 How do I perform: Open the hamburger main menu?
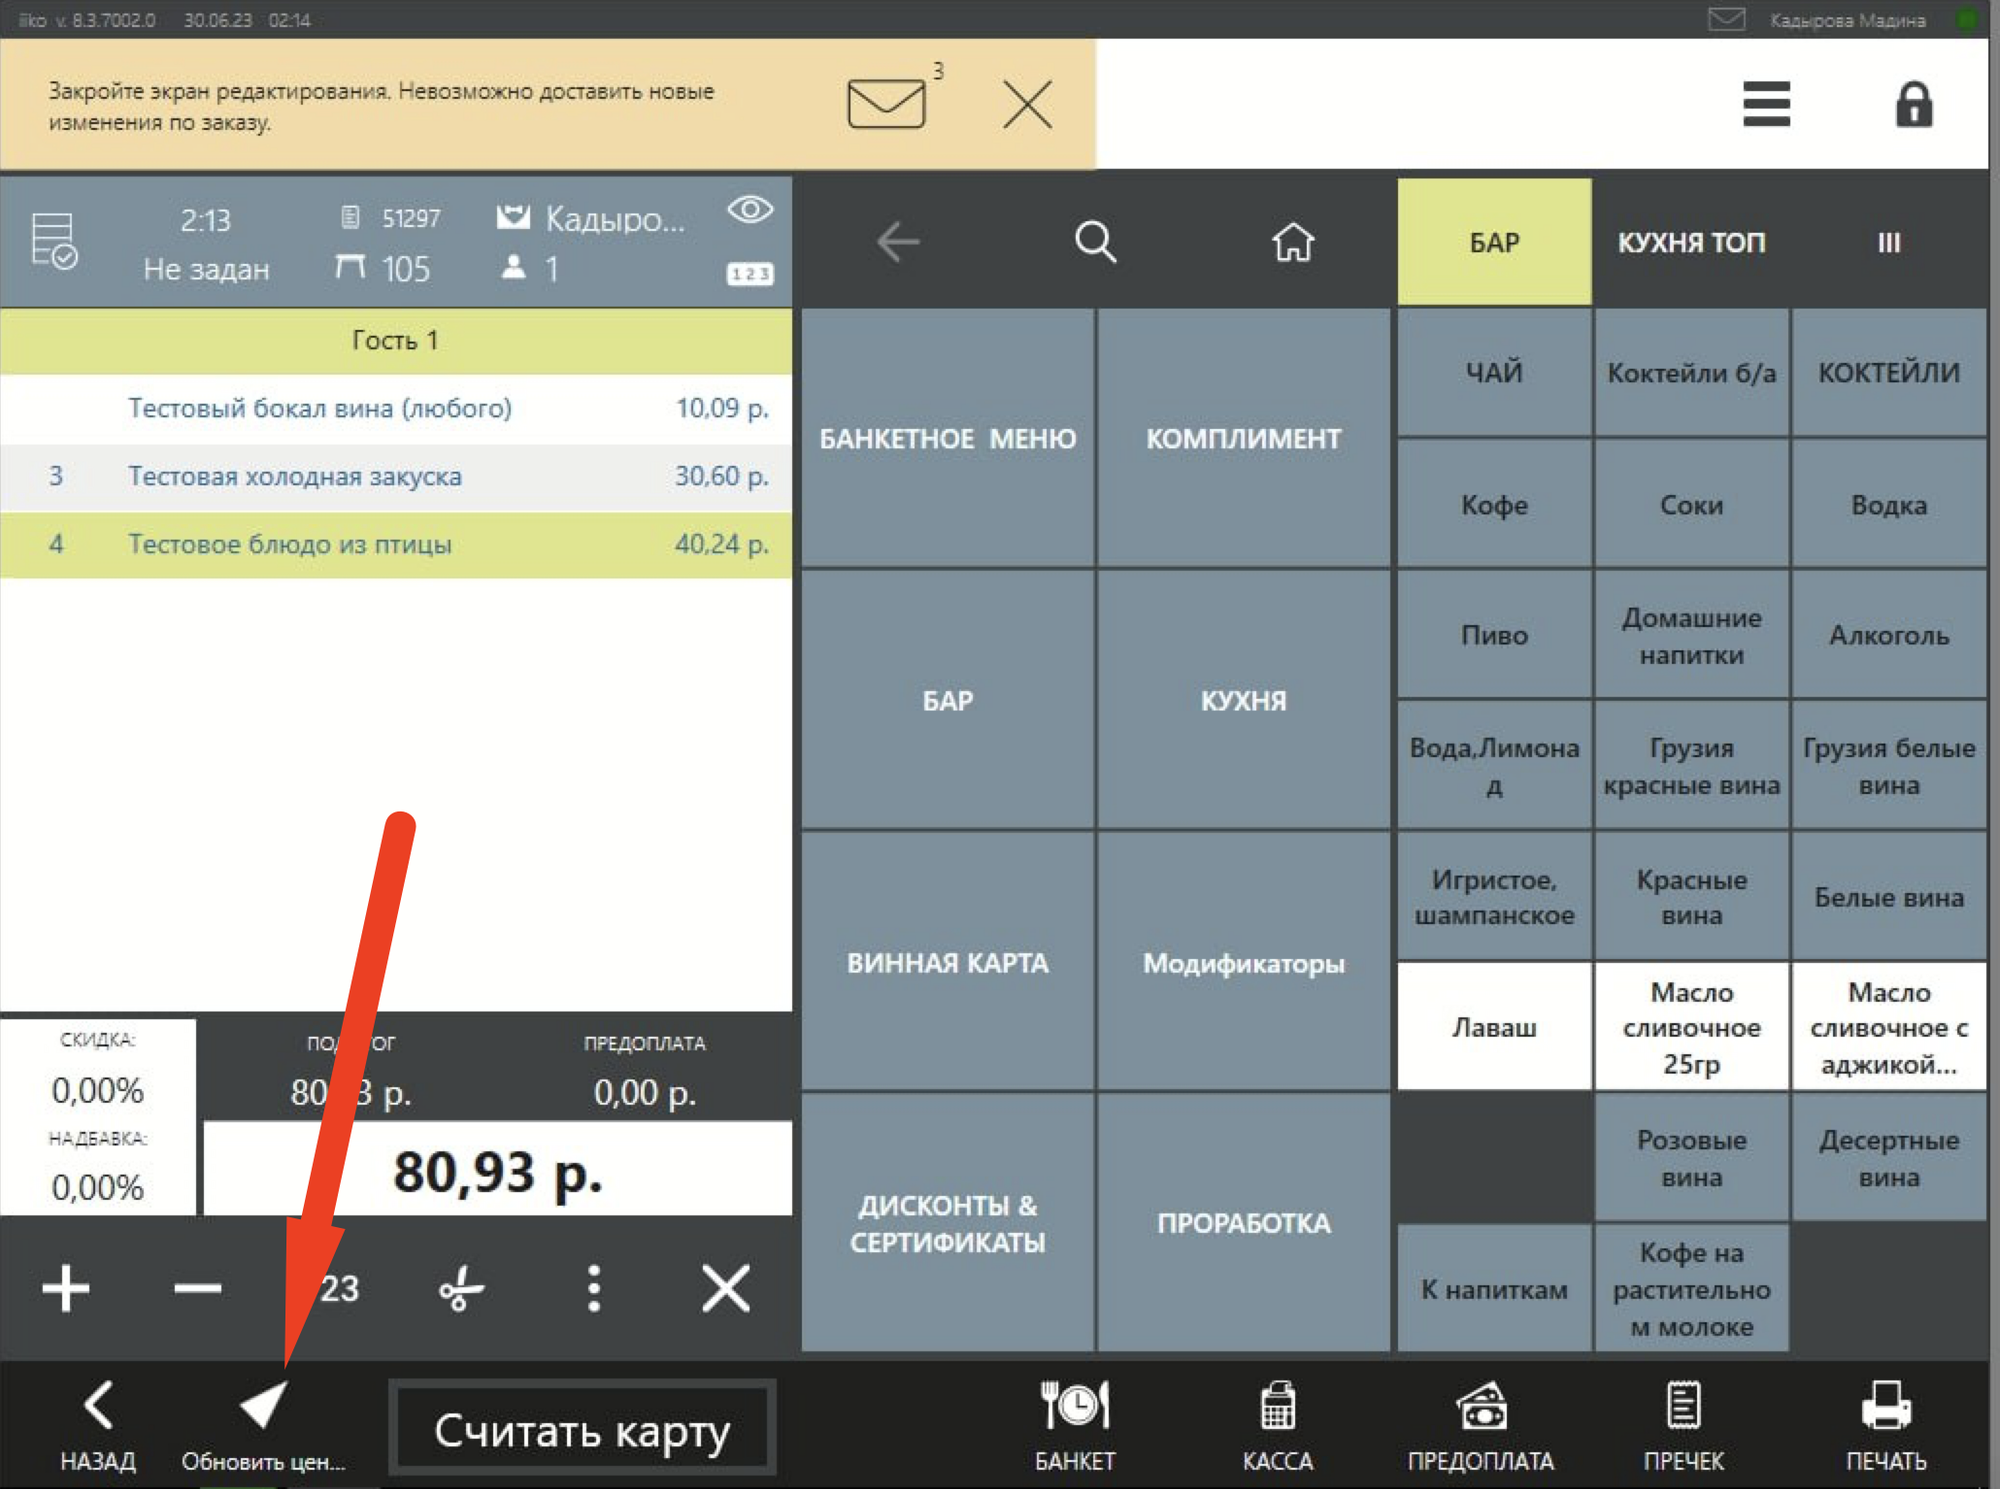(x=1765, y=104)
